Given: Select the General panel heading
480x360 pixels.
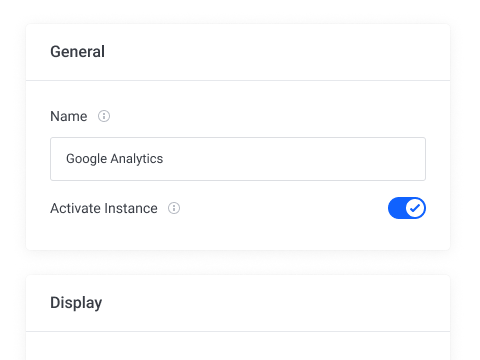Looking at the screenshot, I should click(77, 52).
